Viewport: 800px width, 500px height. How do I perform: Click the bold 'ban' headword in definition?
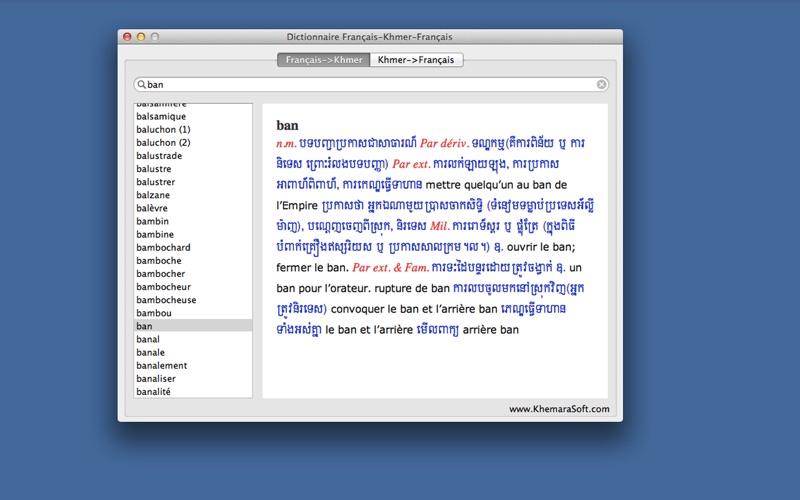coord(287,126)
